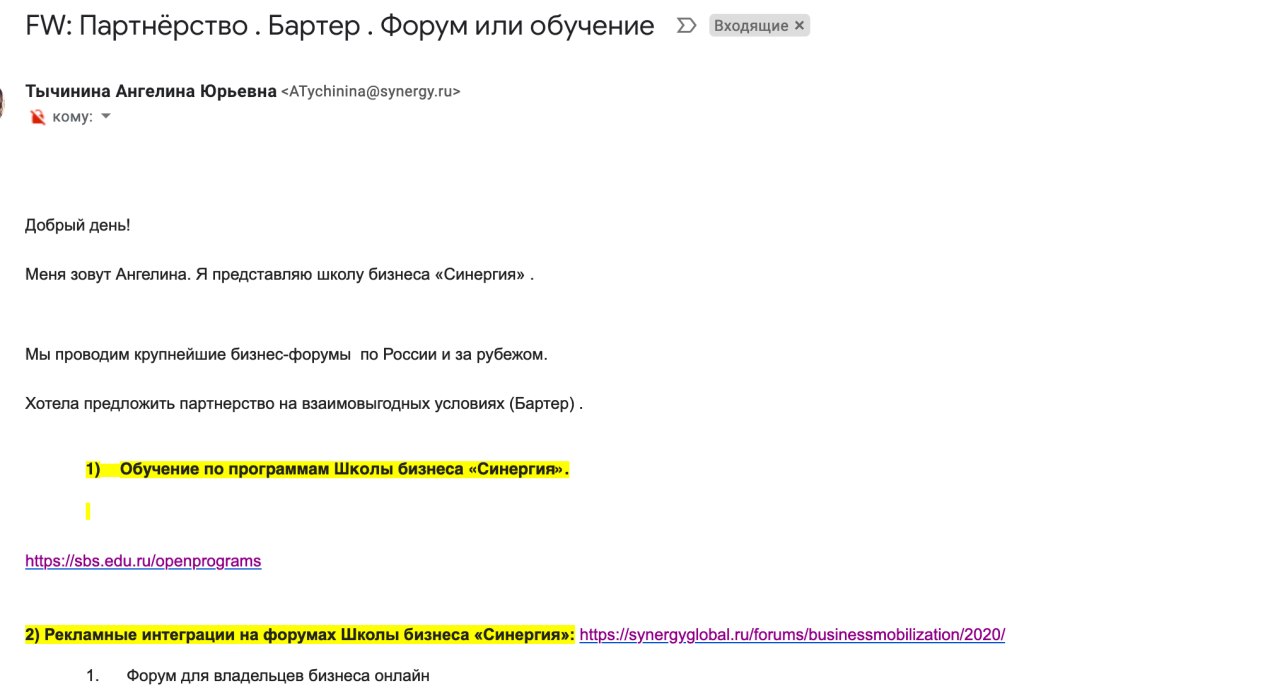The height and width of the screenshot is (688, 1280).
Task: Click line Хотела предложить партнерство
Action: click(x=304, y=404)
